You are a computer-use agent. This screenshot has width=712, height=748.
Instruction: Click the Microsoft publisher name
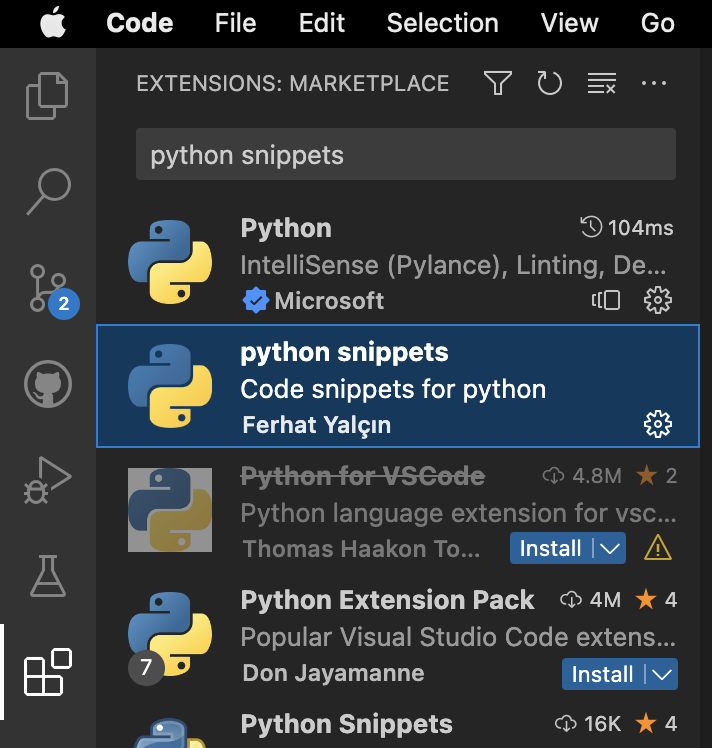click(329, 301)
